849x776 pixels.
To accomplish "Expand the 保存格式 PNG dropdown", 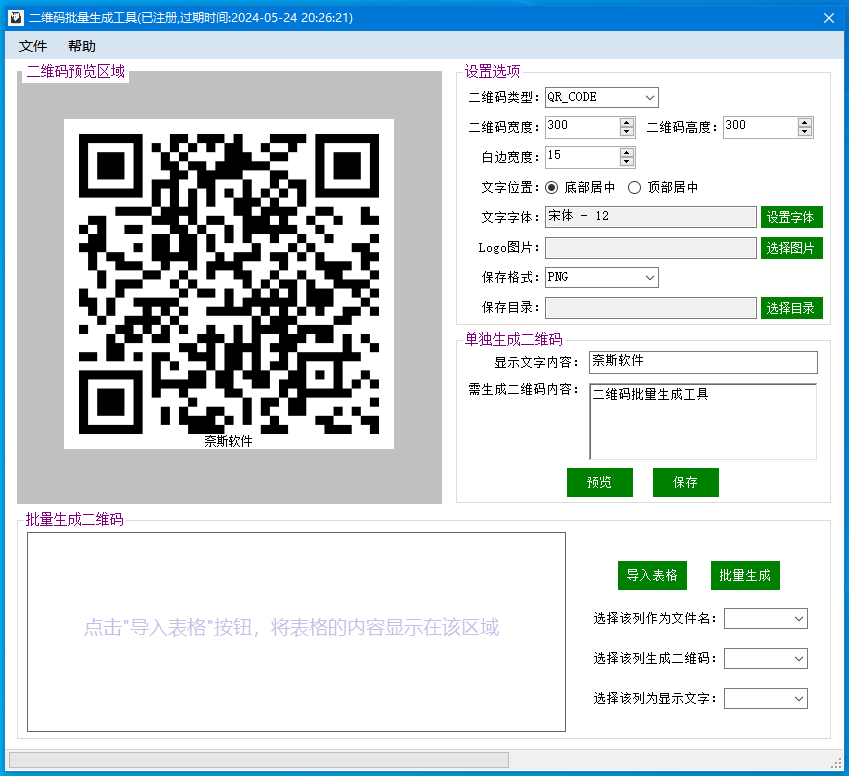I will [x=650, y=278].
